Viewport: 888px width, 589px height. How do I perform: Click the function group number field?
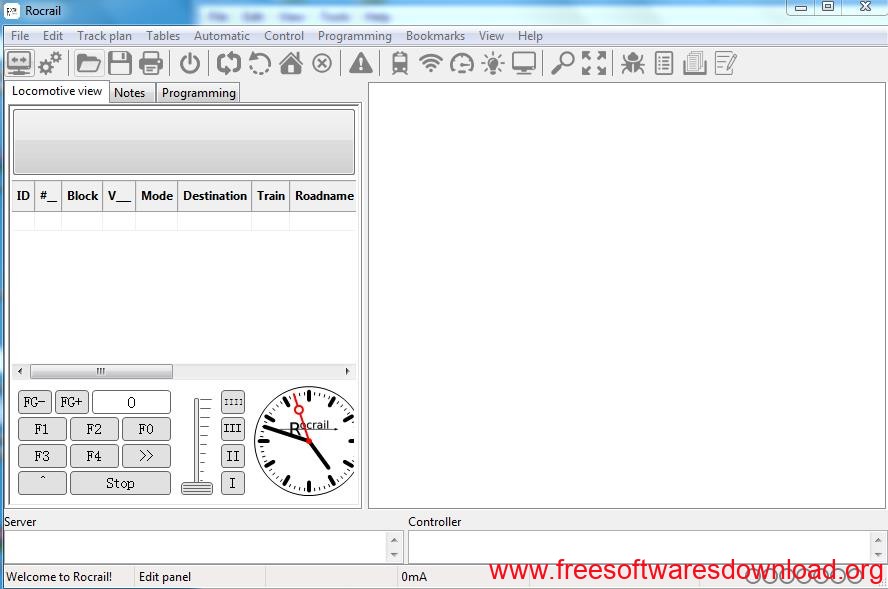(x=131, y=402)
